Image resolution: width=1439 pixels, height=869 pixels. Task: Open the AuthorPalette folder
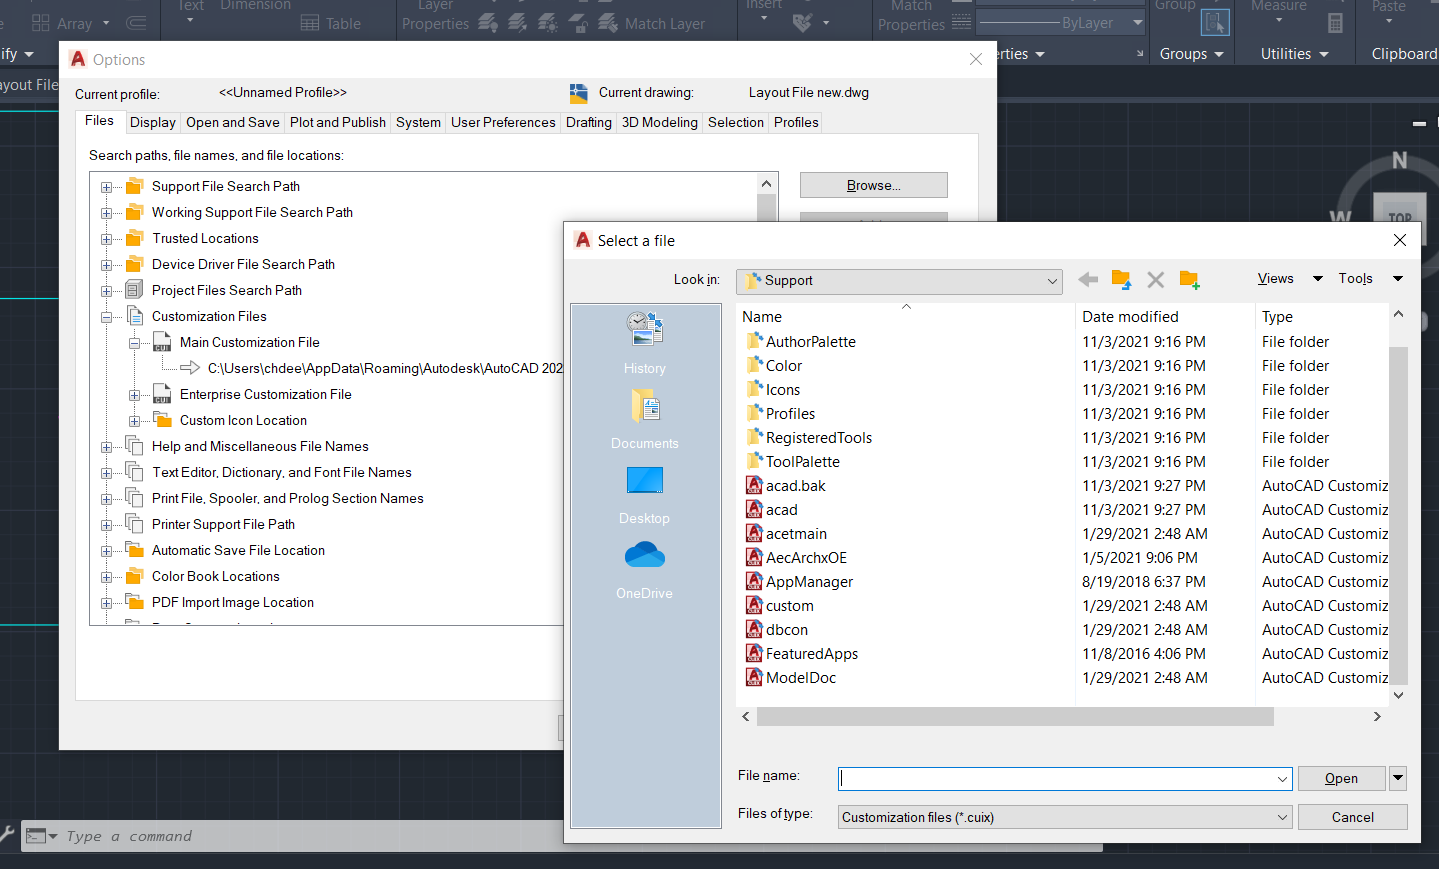pos(802,342)
